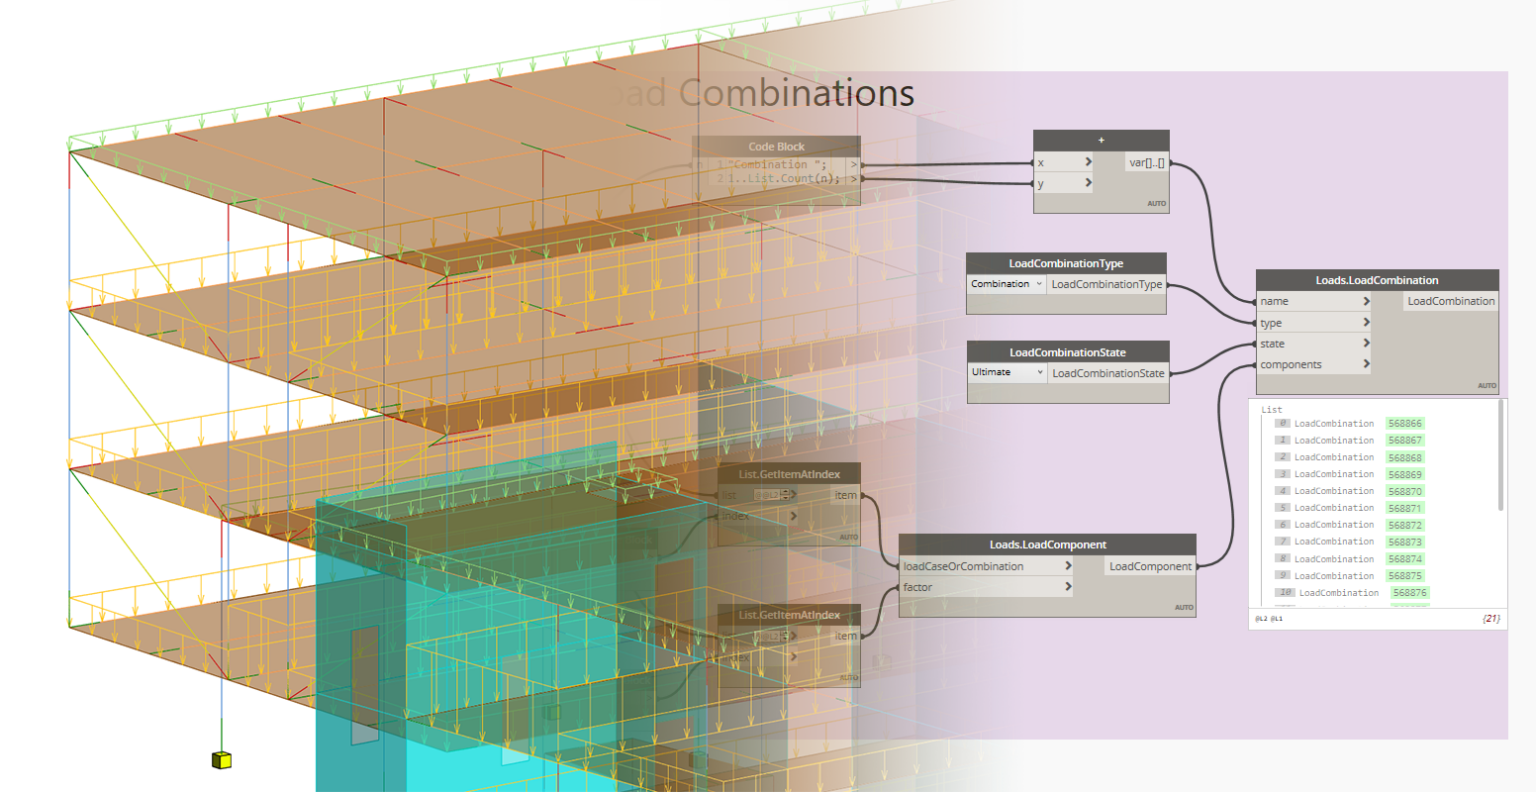
Task: Expand the state input chevron on Loads.LoadCombination
Action: (x=1368, y=343)
